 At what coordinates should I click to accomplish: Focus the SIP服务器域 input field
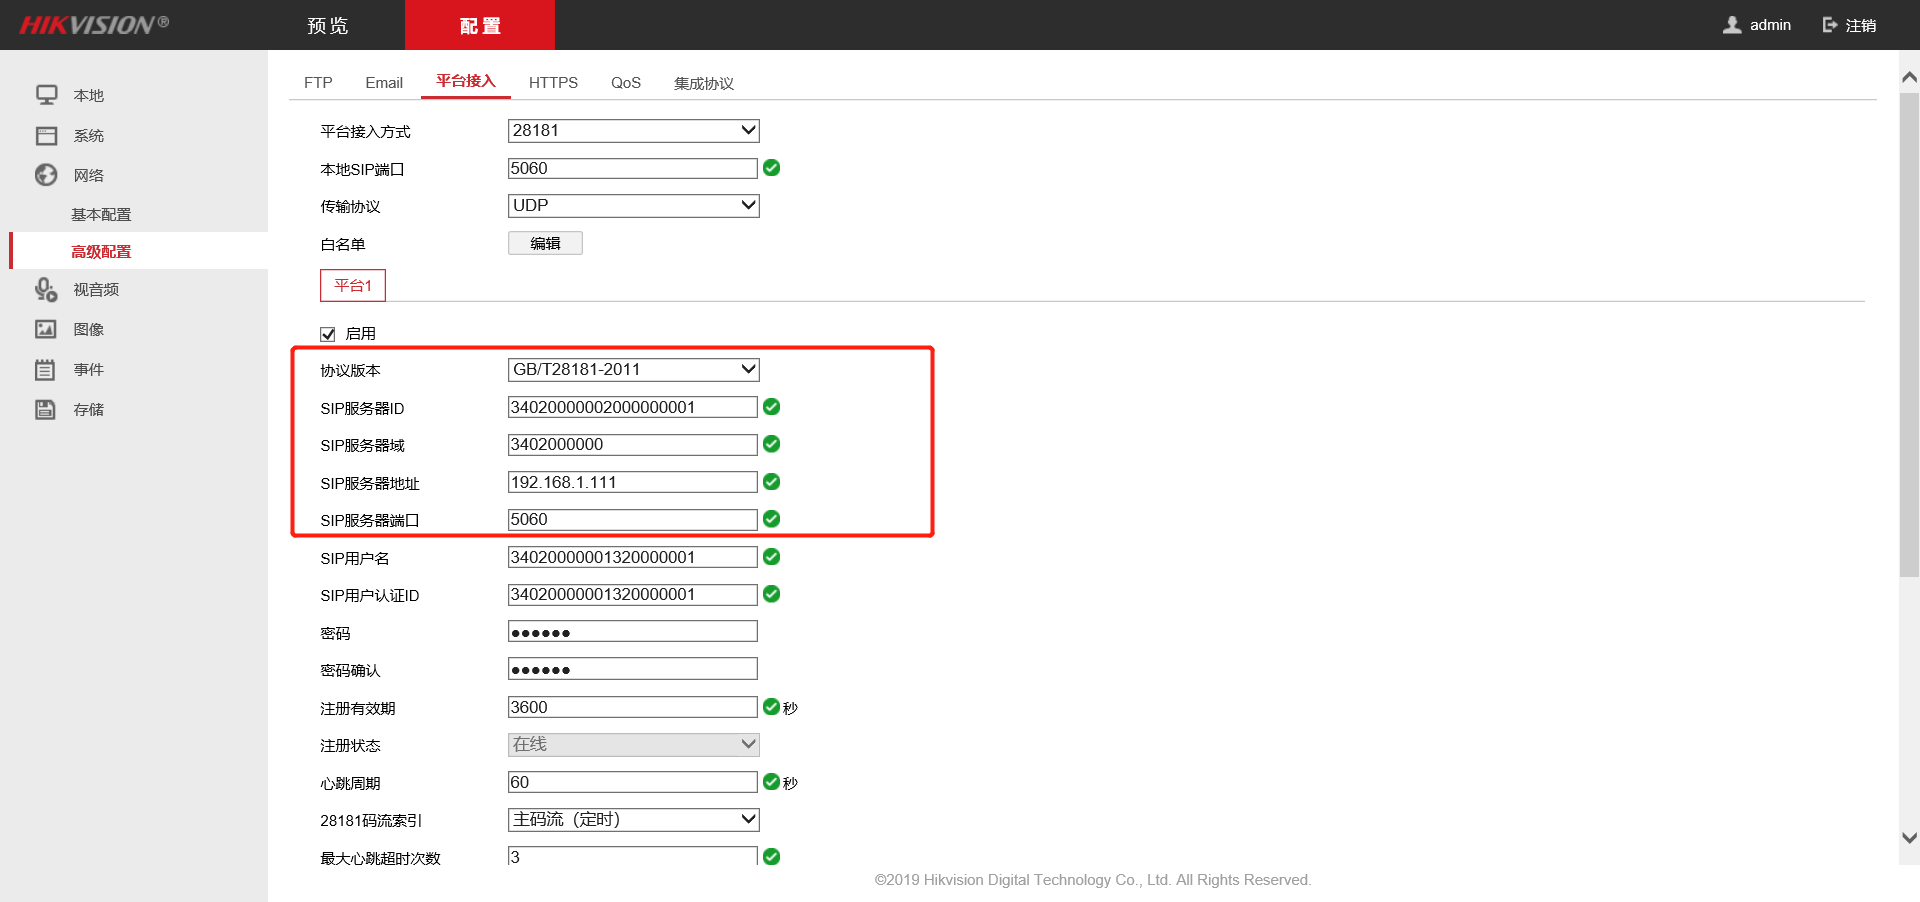(633, 444)
